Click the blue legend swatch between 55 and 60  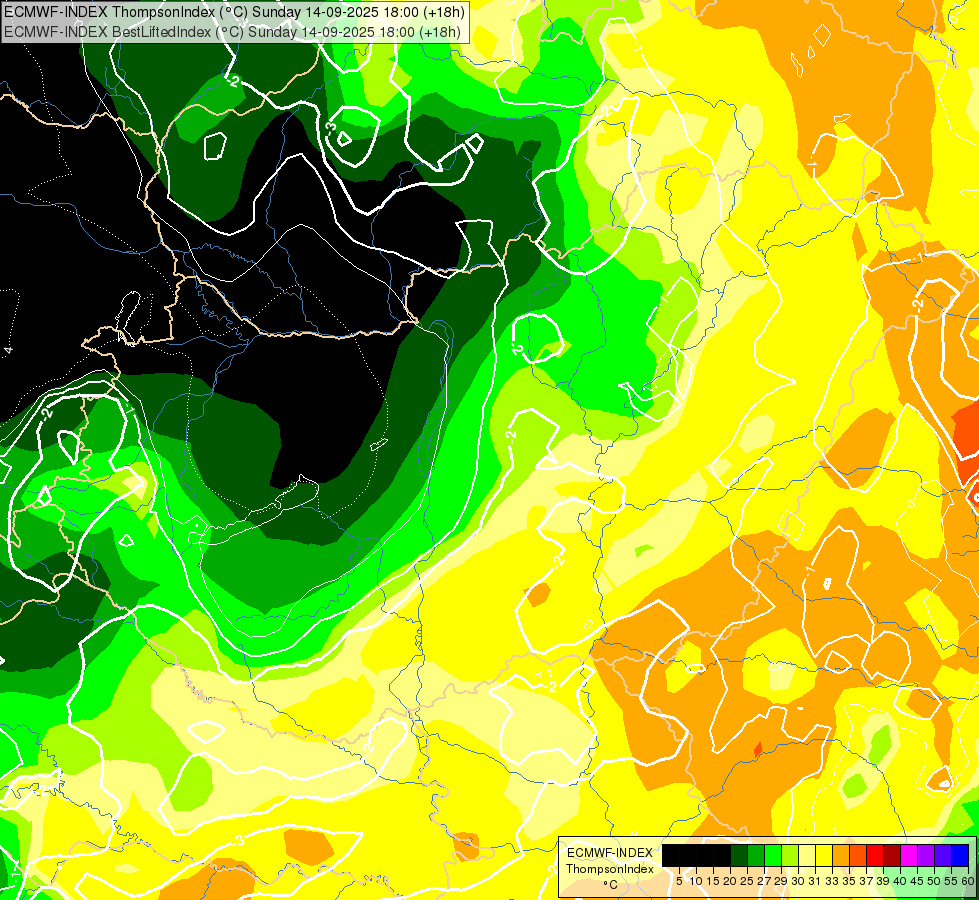click(960, 855)
